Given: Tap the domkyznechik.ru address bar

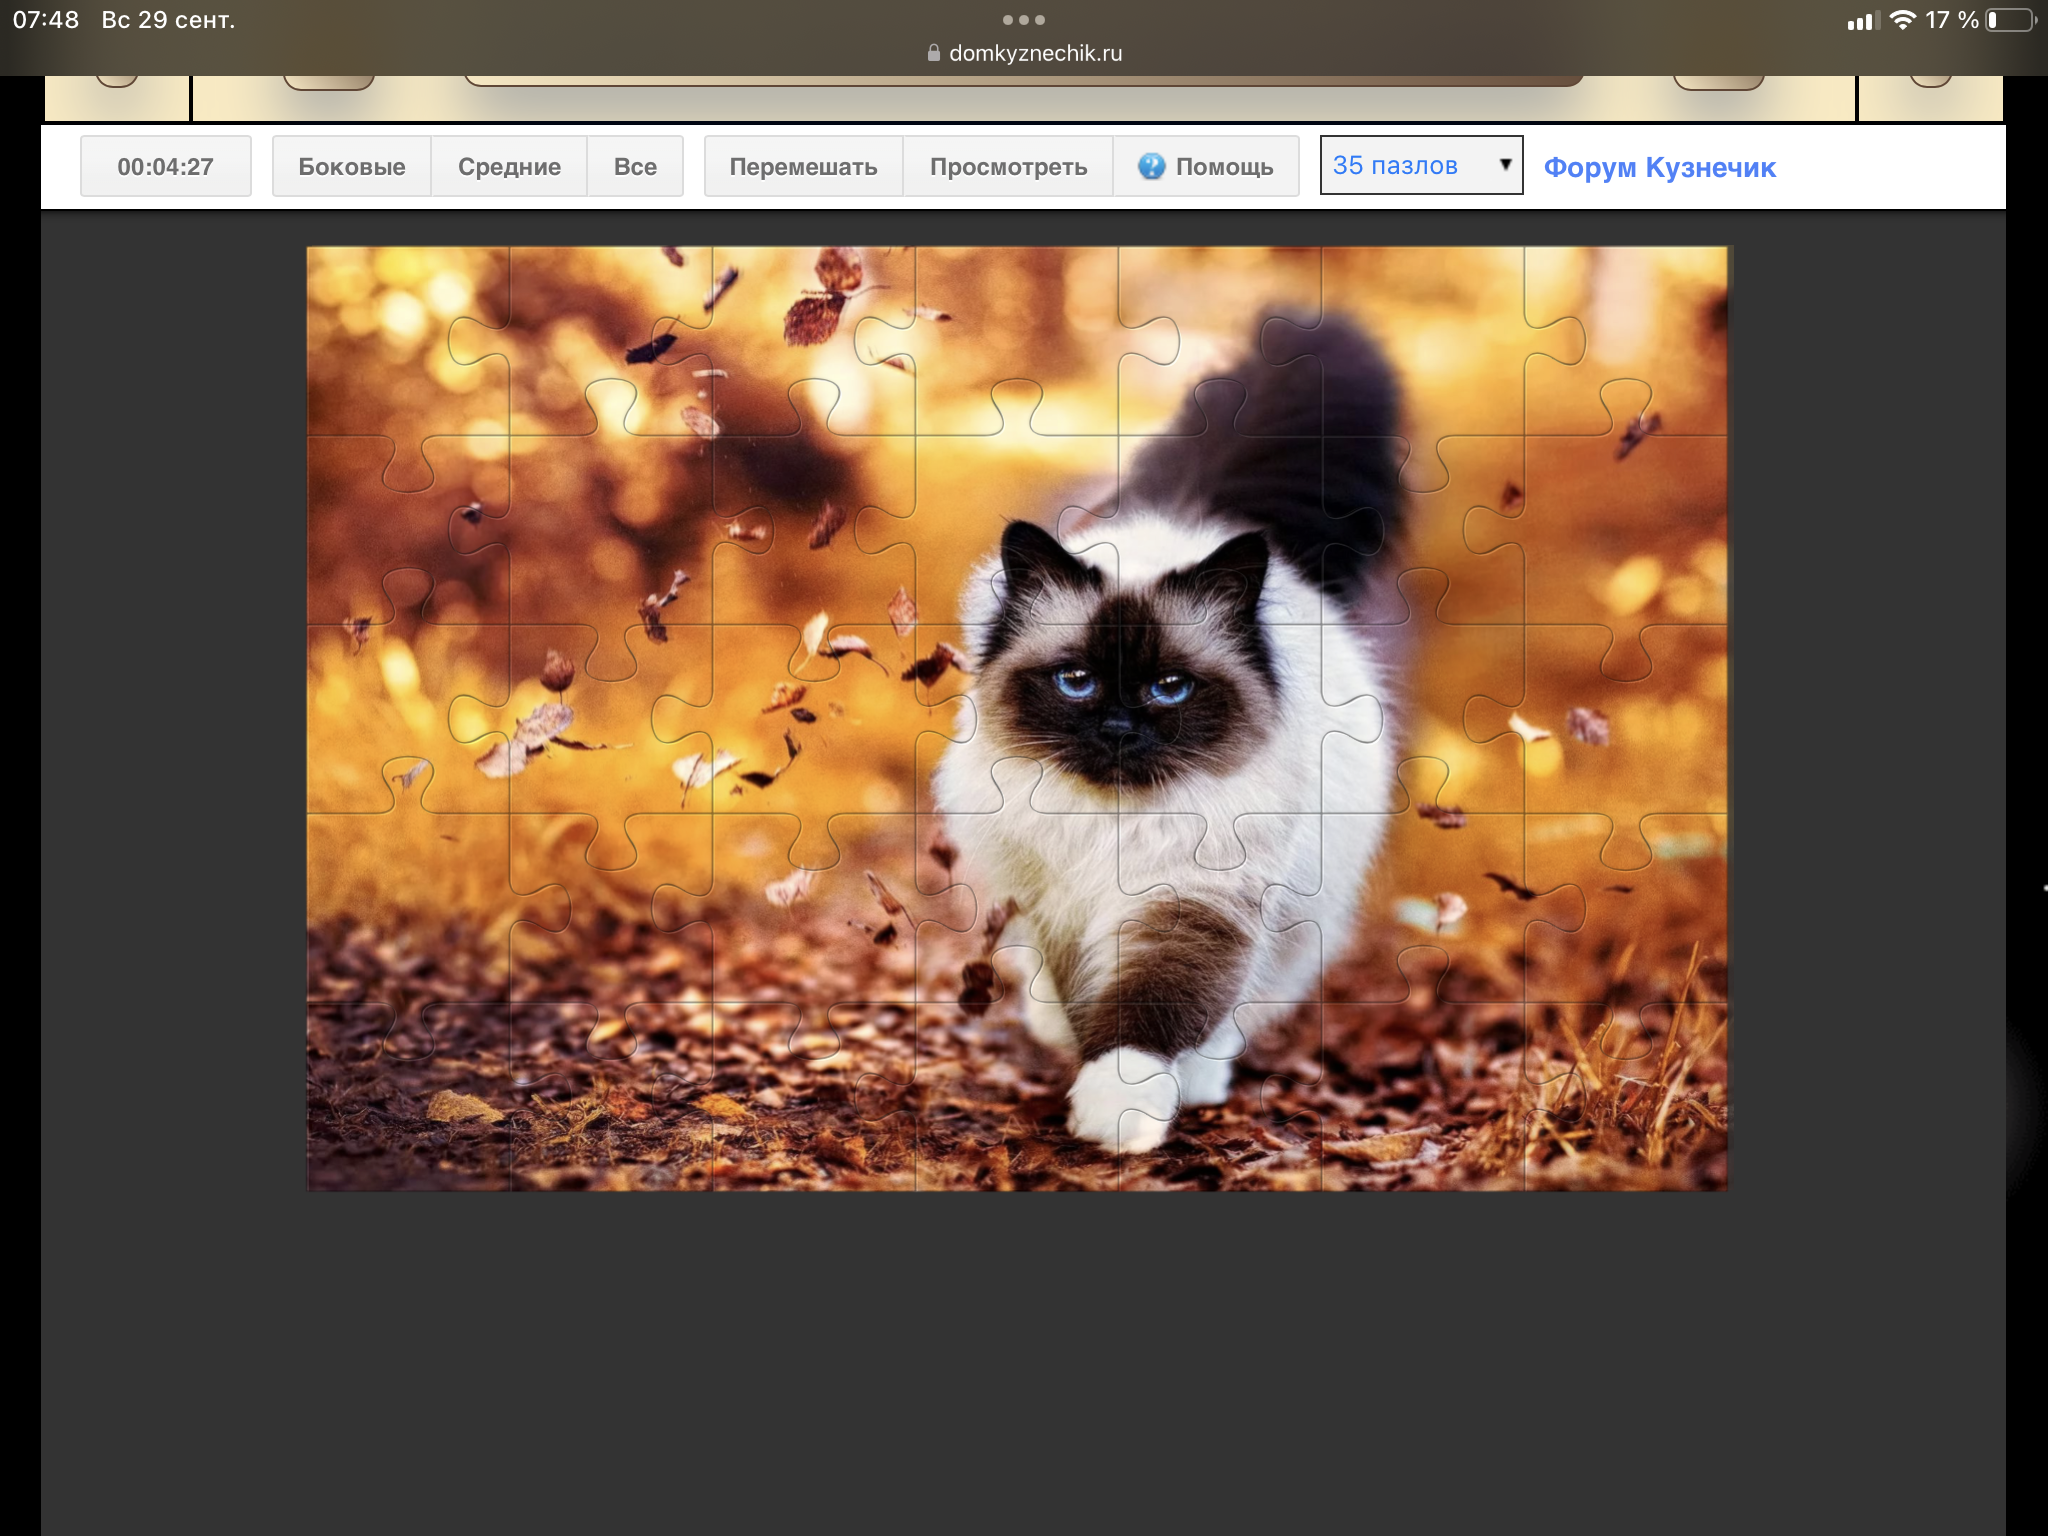Looking at the screenshot, I should [x=1024, y=53].
